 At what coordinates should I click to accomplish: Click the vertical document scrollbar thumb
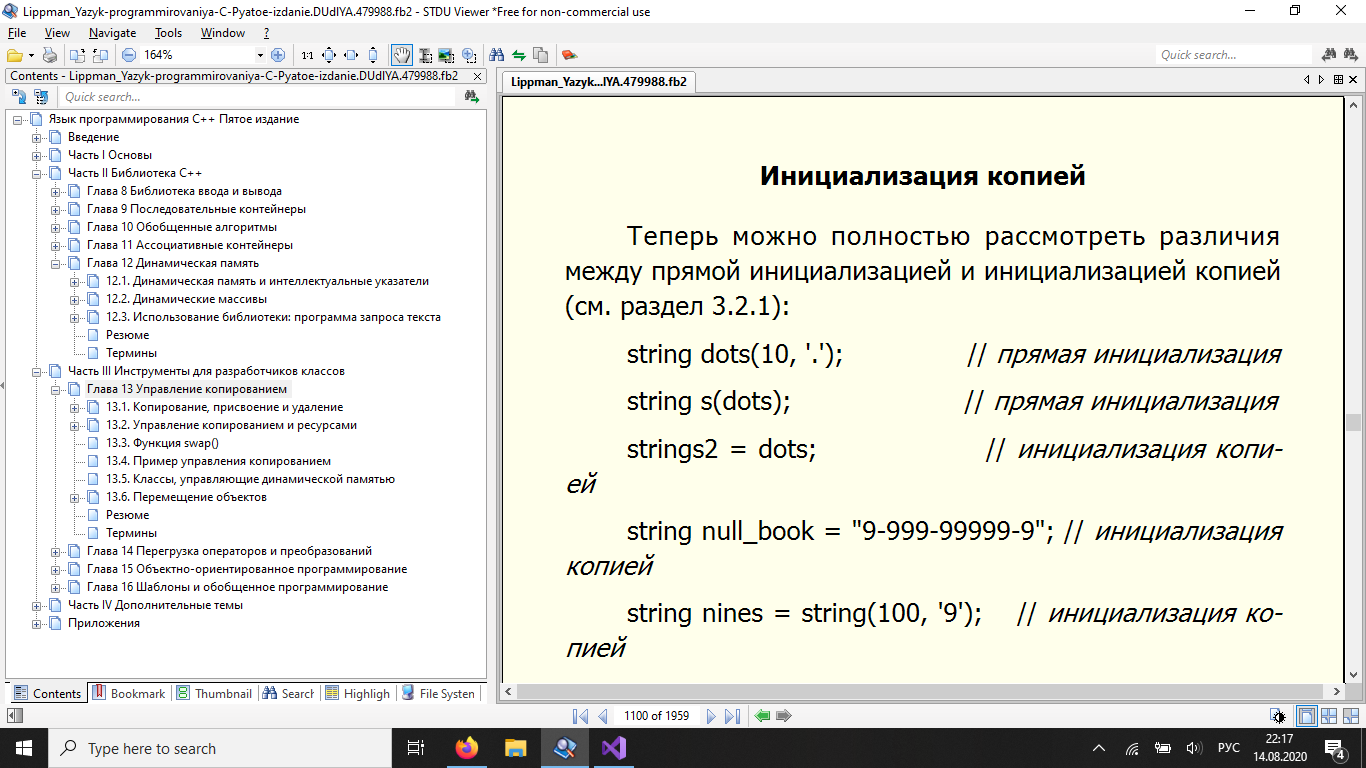[1353, 422]
